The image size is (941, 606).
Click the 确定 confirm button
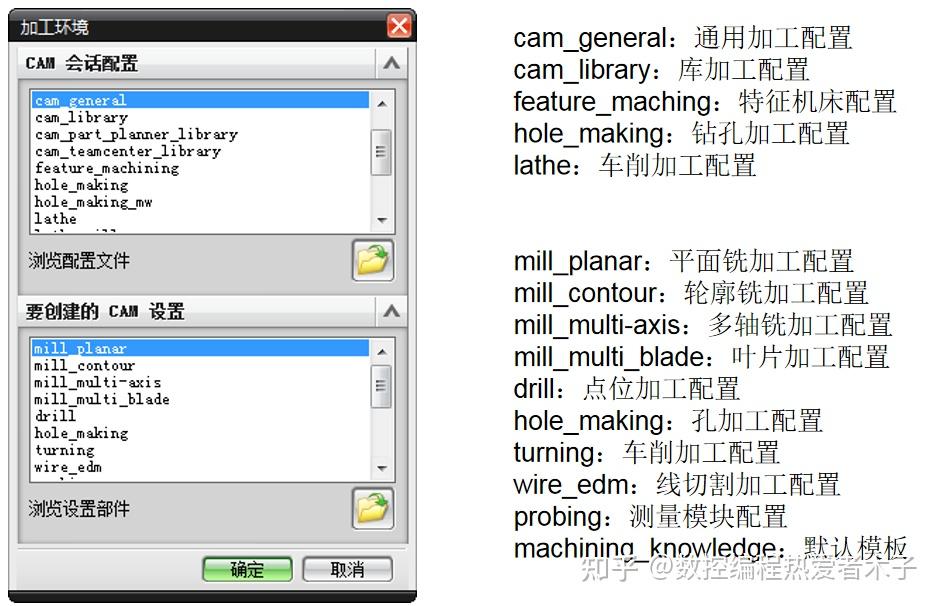(246, 568)
